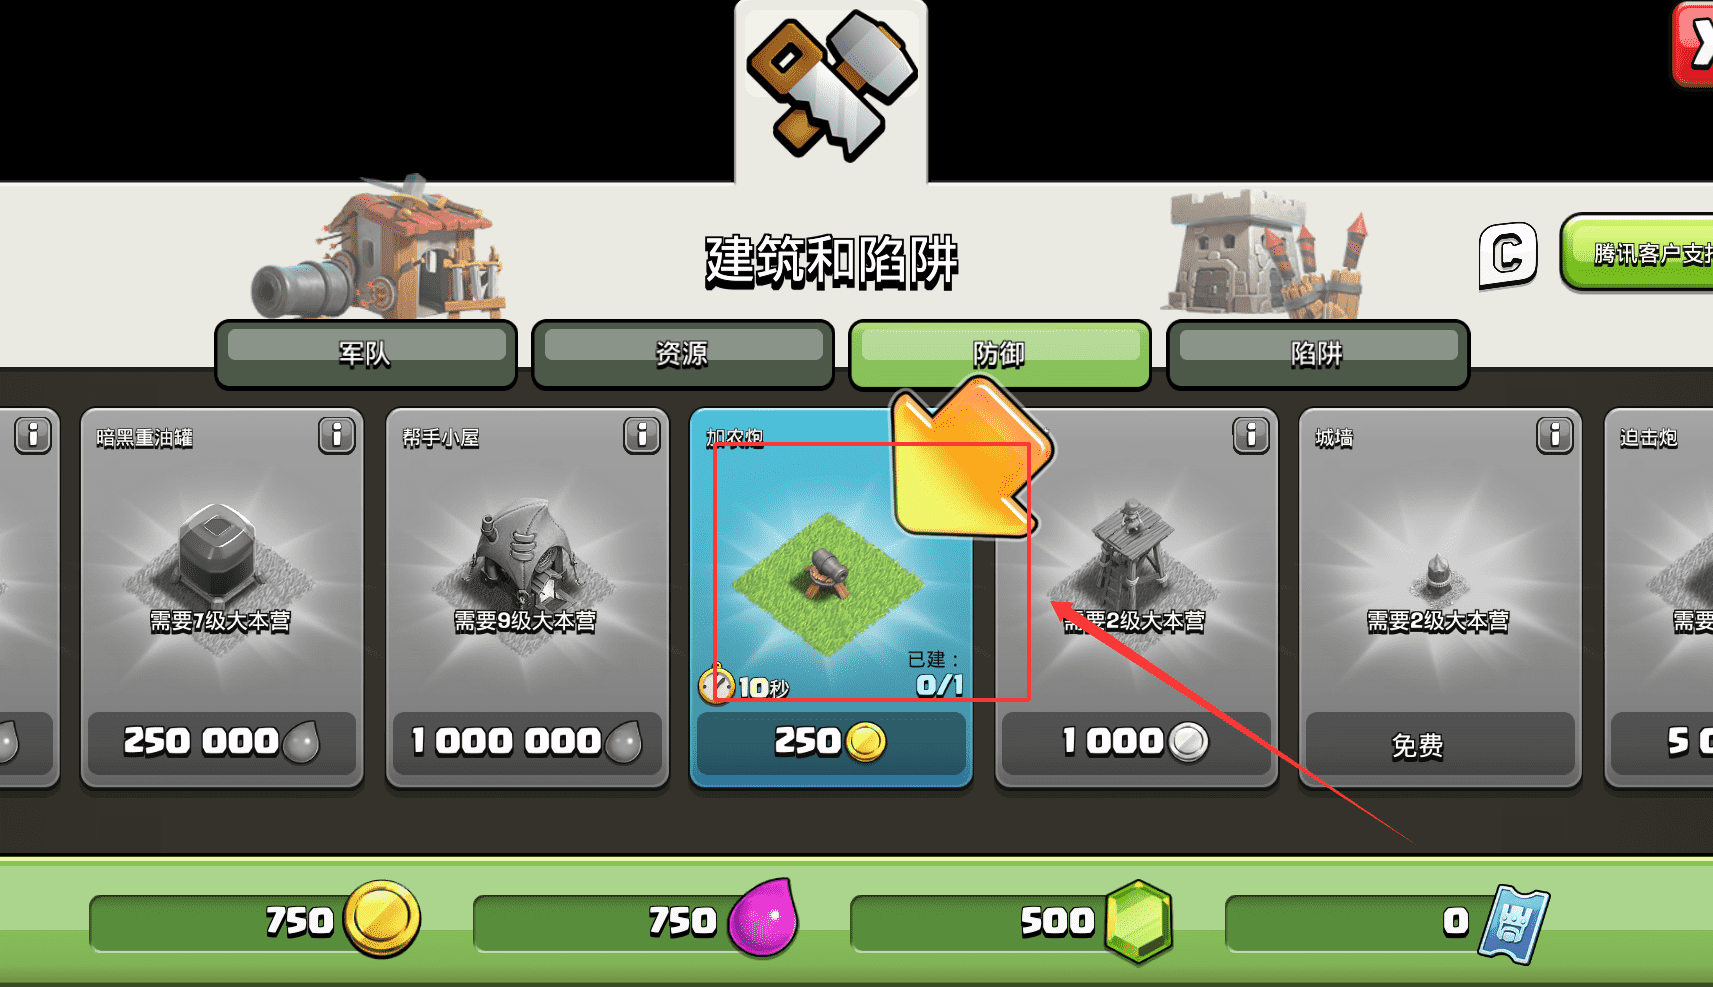
Task: Select the 防御 tab
Action: point(1000,354)
